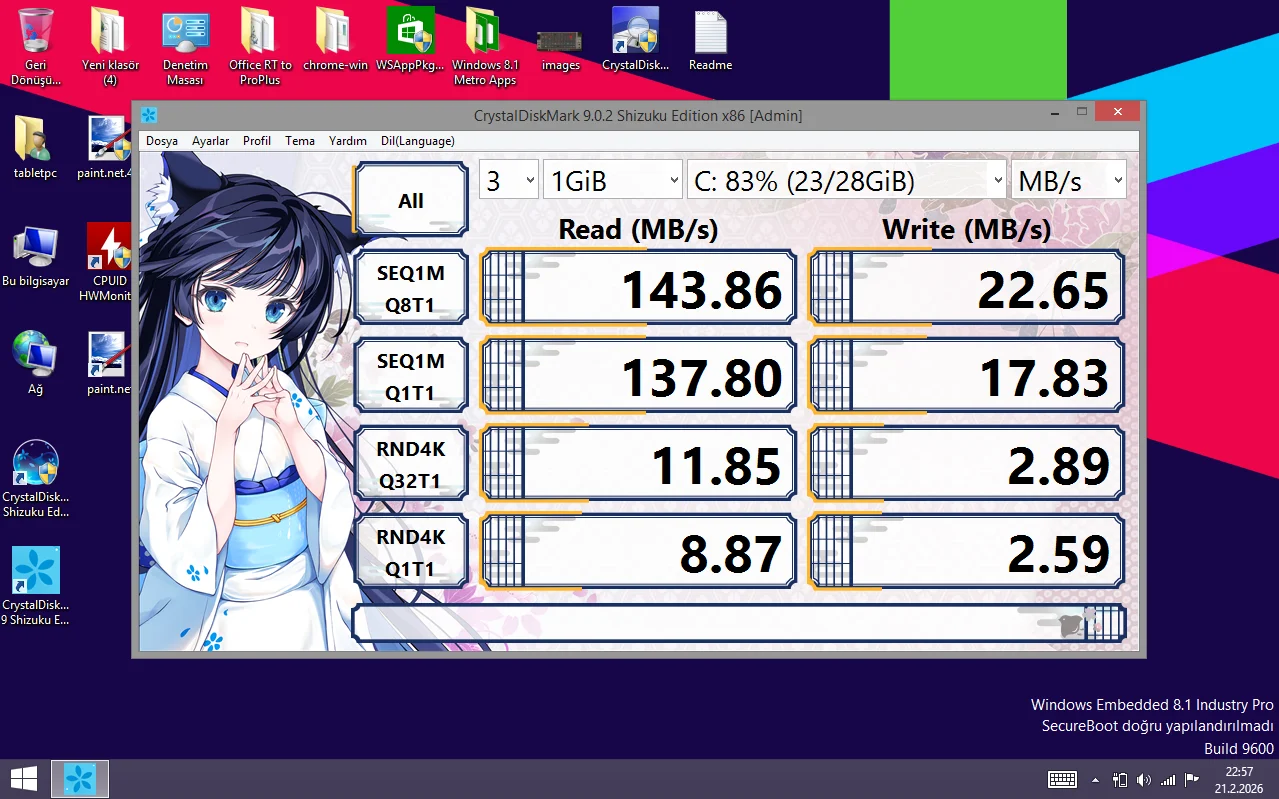The height and width of the screenshot is (799, 1279).
Task: Open the tabletpc folder icon
Action: tap(36, 148)
